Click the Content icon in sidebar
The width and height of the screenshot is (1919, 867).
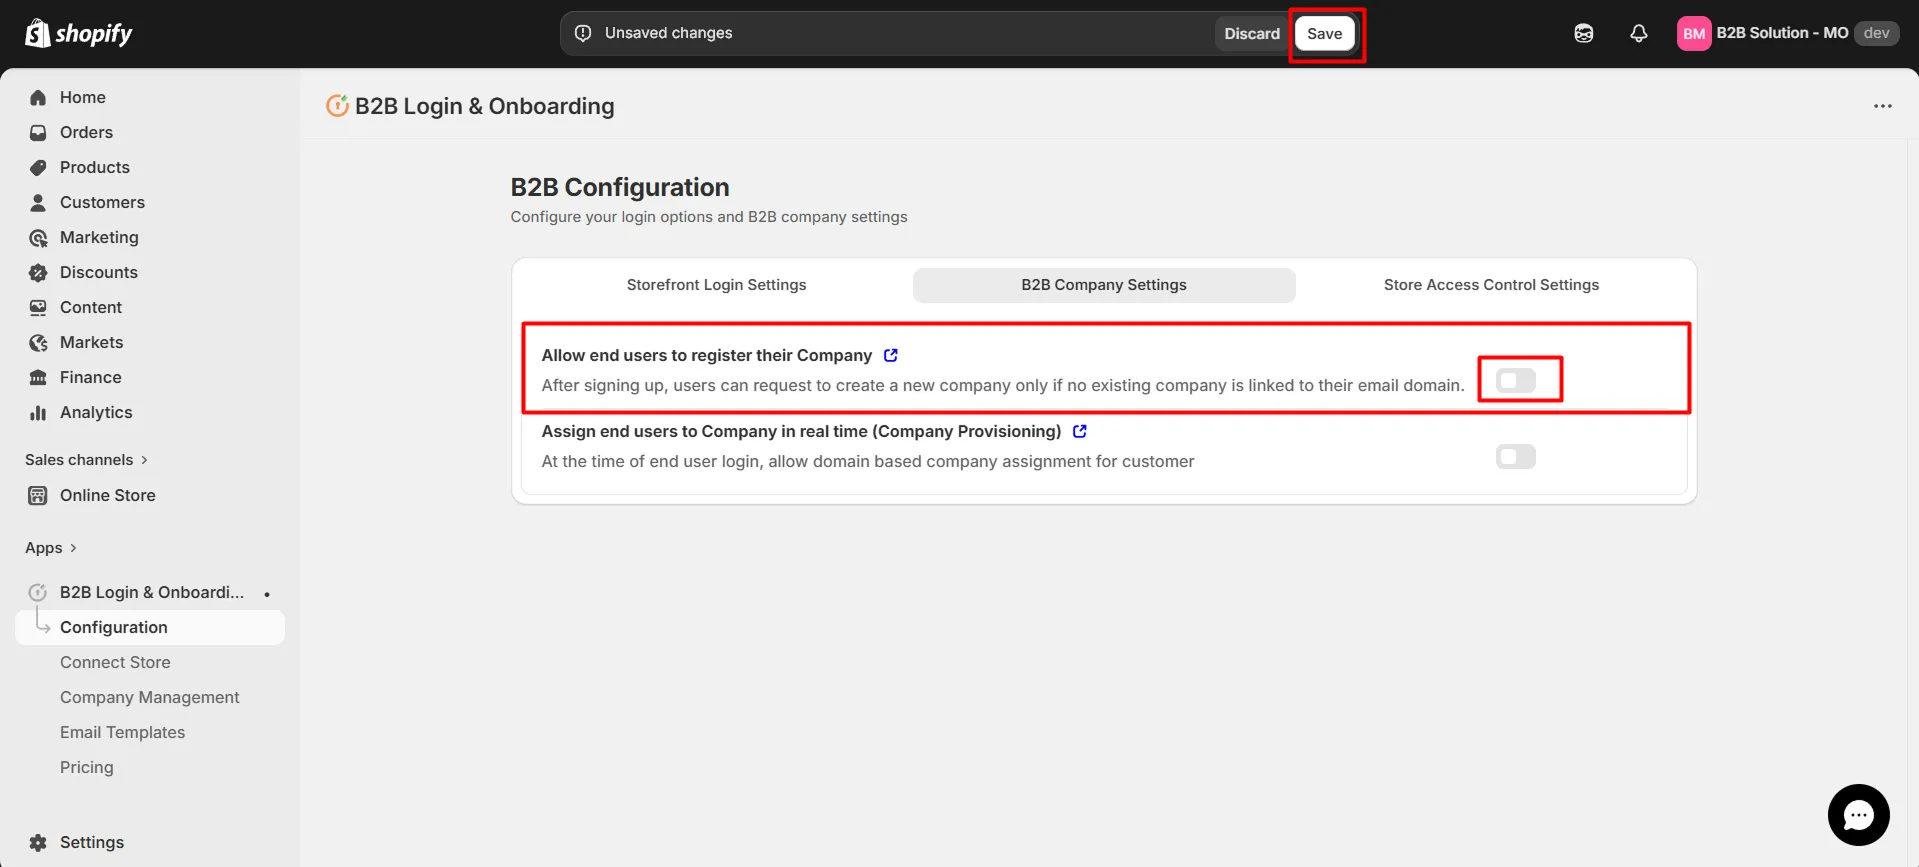(x=38, y=307)
